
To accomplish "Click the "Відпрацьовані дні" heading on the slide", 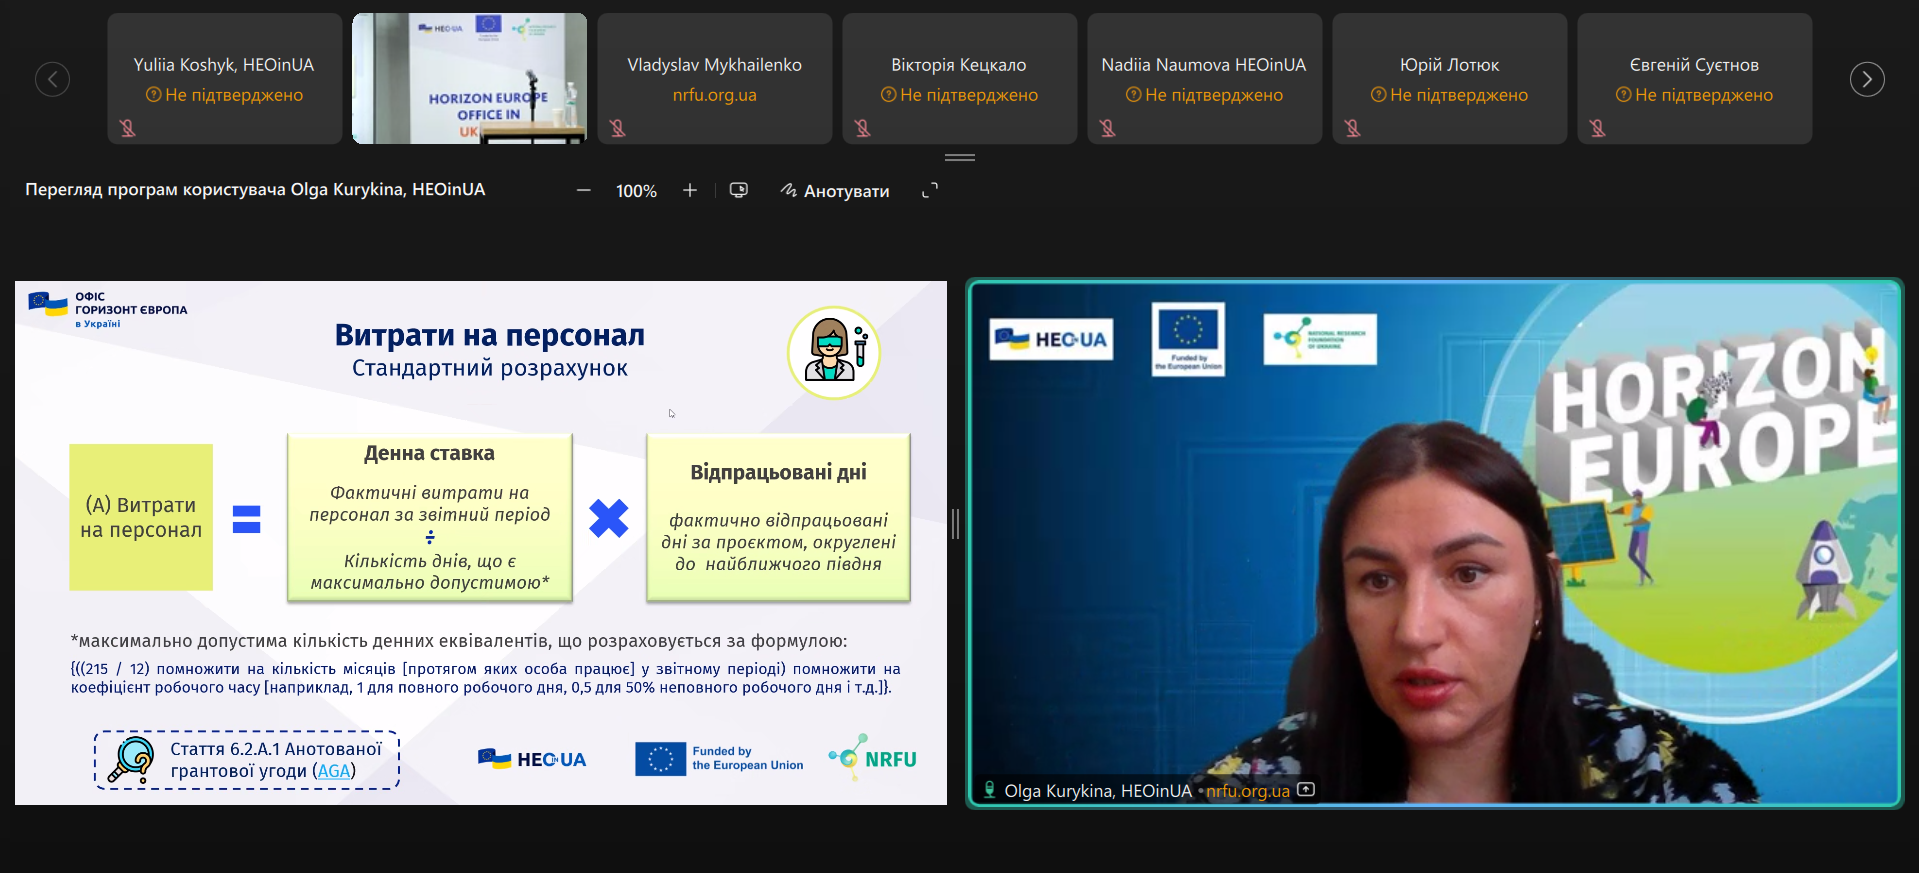I will (778, 472).
